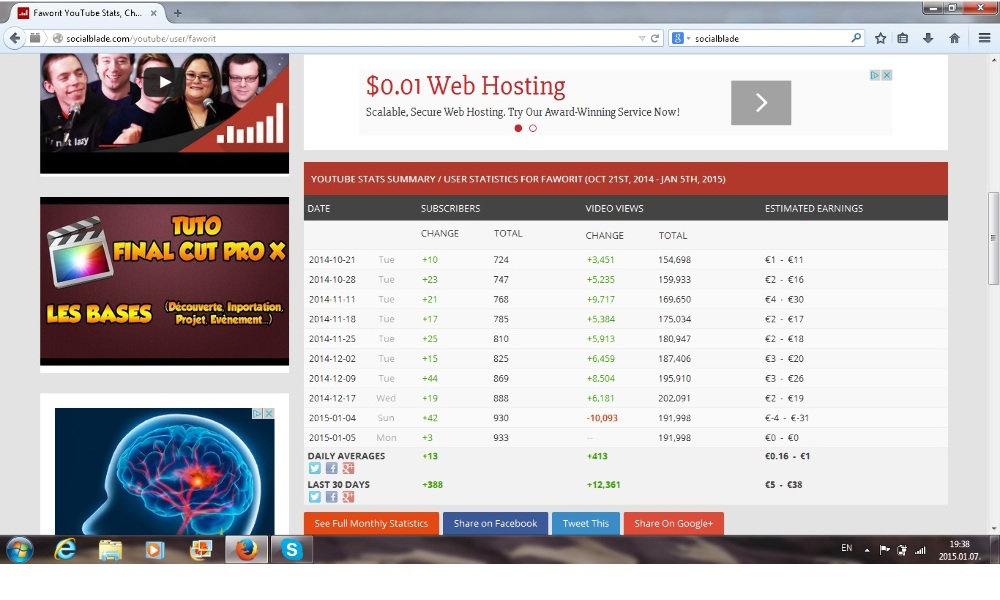Open the URL bar history dropdown
Image resolution: width=1000 pixels, height=600 pixels.
(x=642, y=38)
